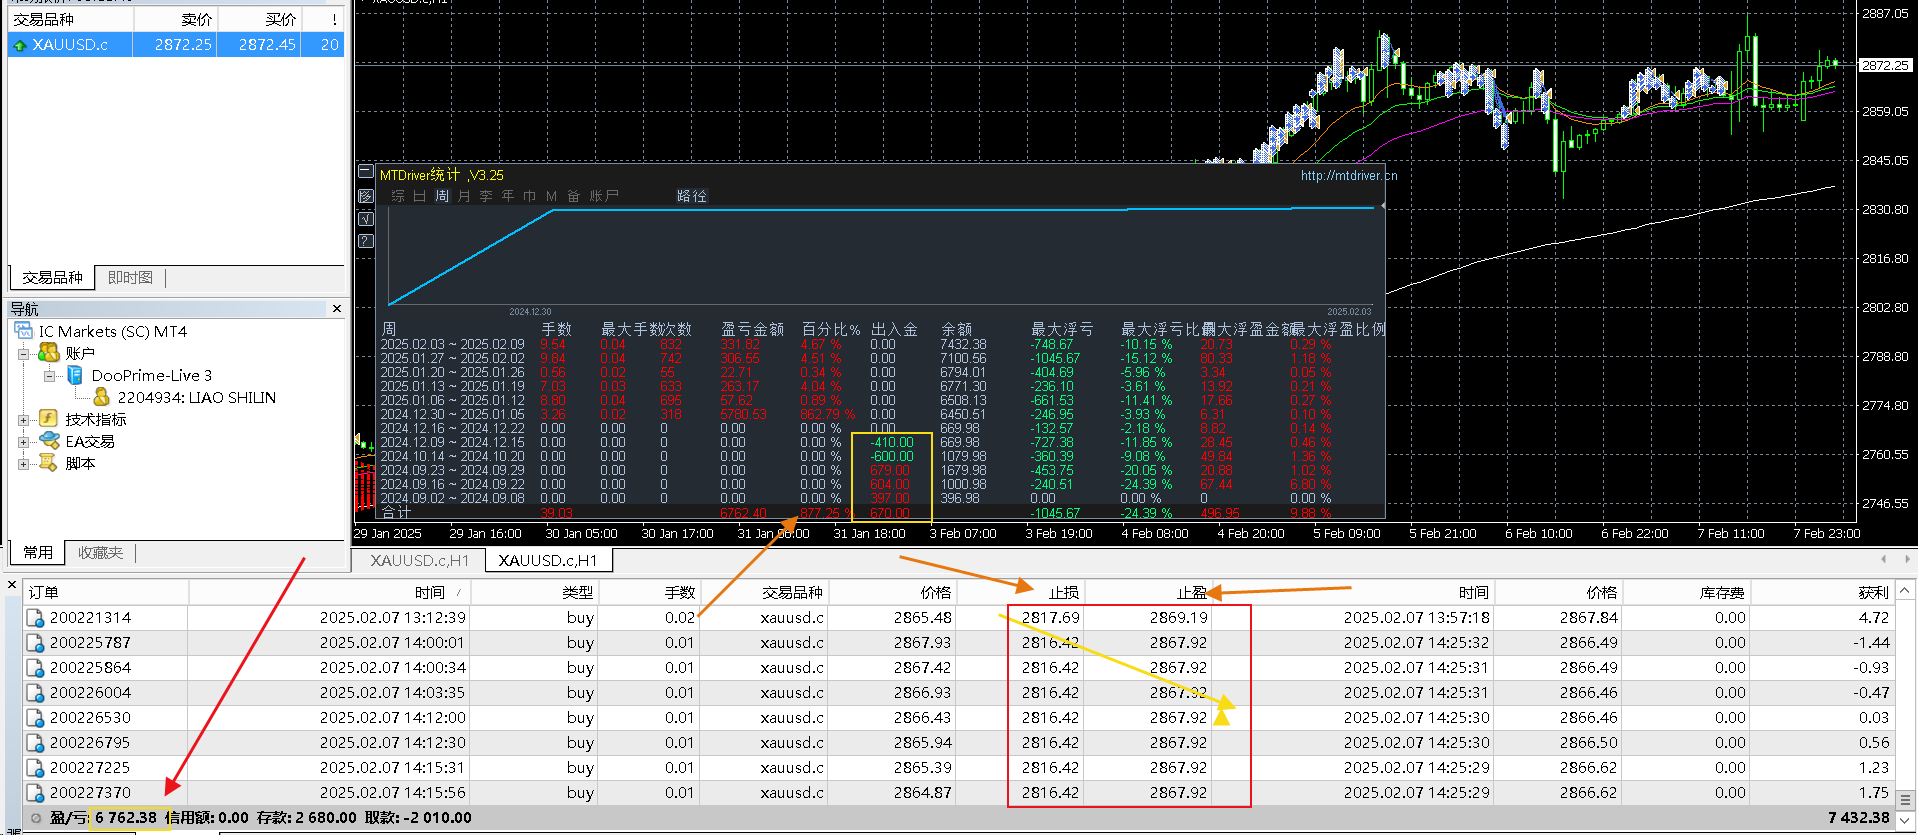This screenshot has height=835, width=1918.
Task: Click the help question-mark icon in MTDriver panel
Action: coord(365,241)
